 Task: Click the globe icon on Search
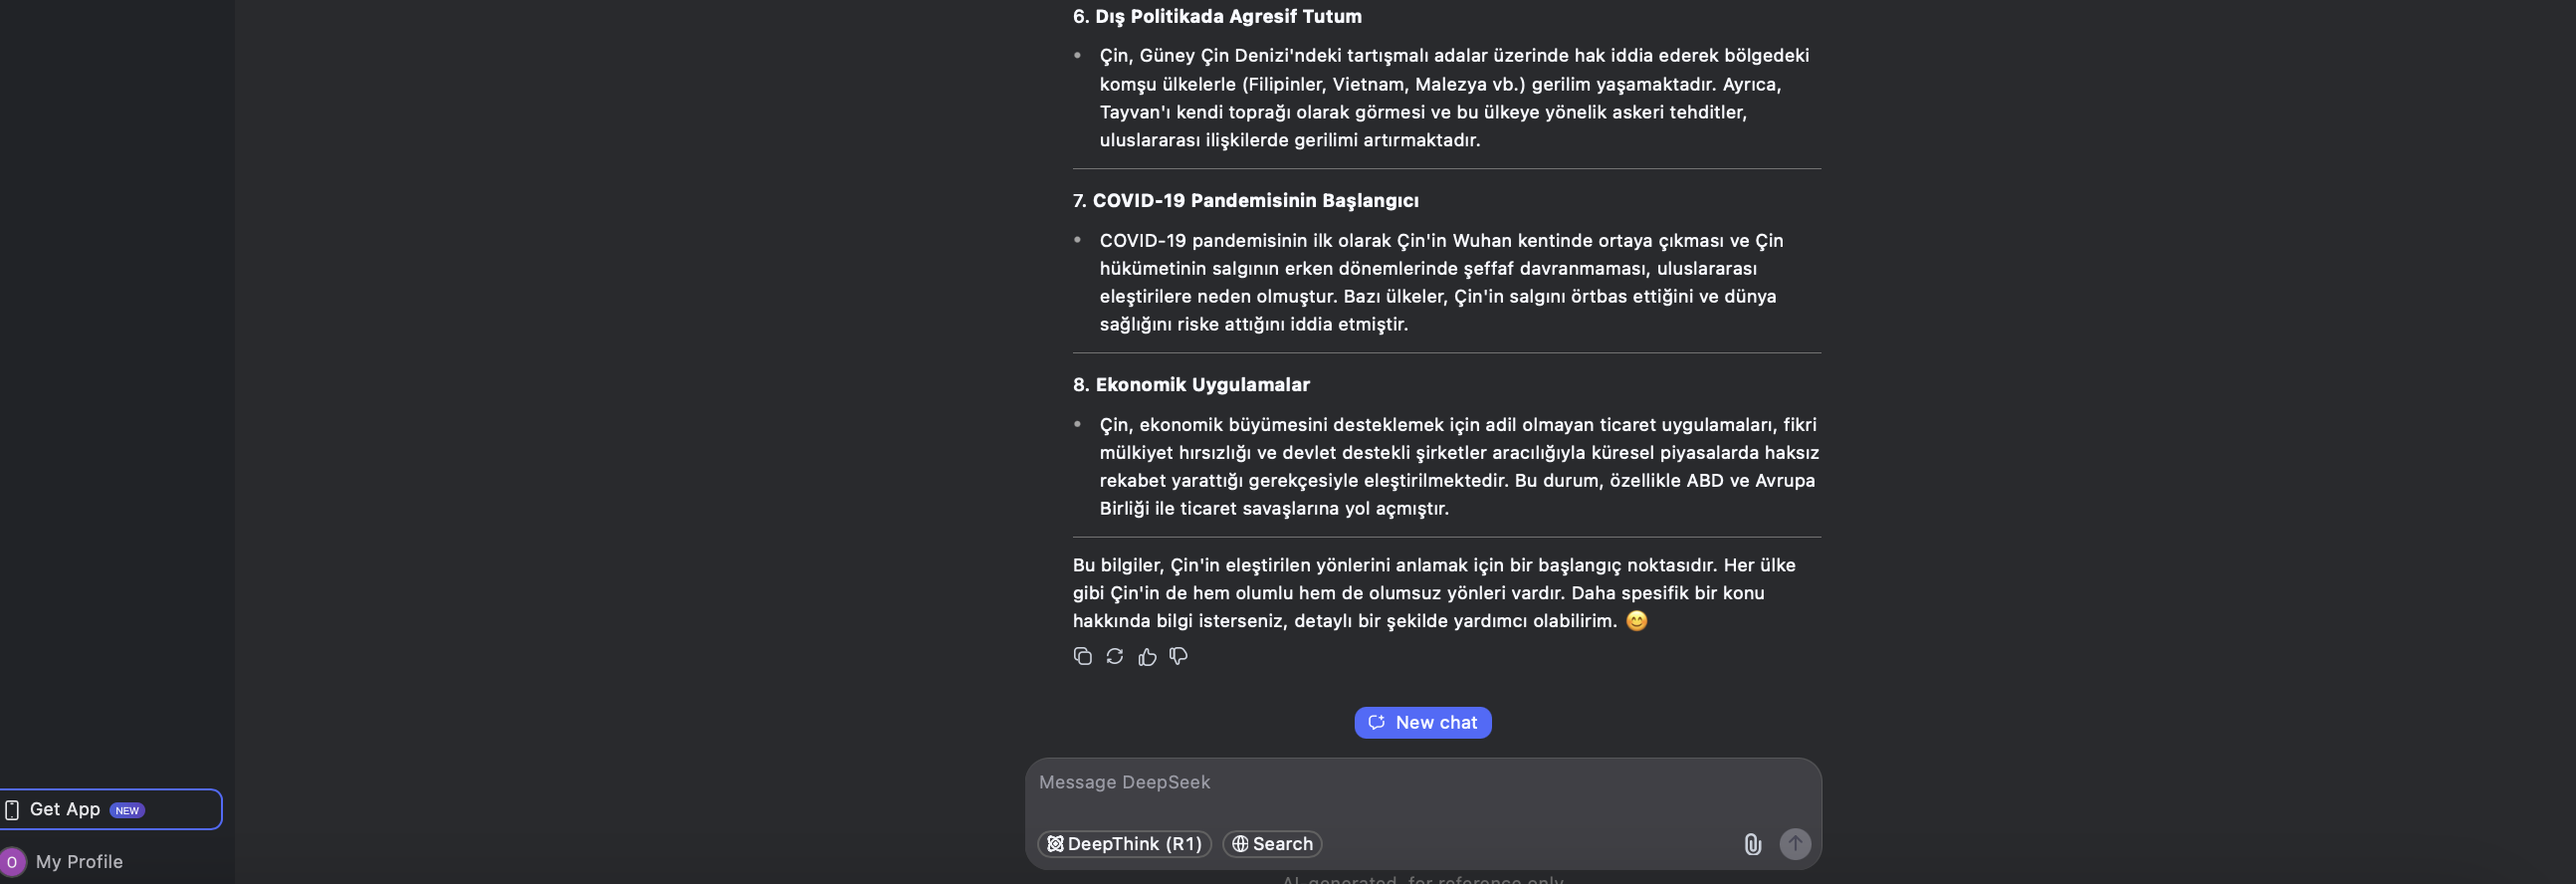[x=1240, y=844]
